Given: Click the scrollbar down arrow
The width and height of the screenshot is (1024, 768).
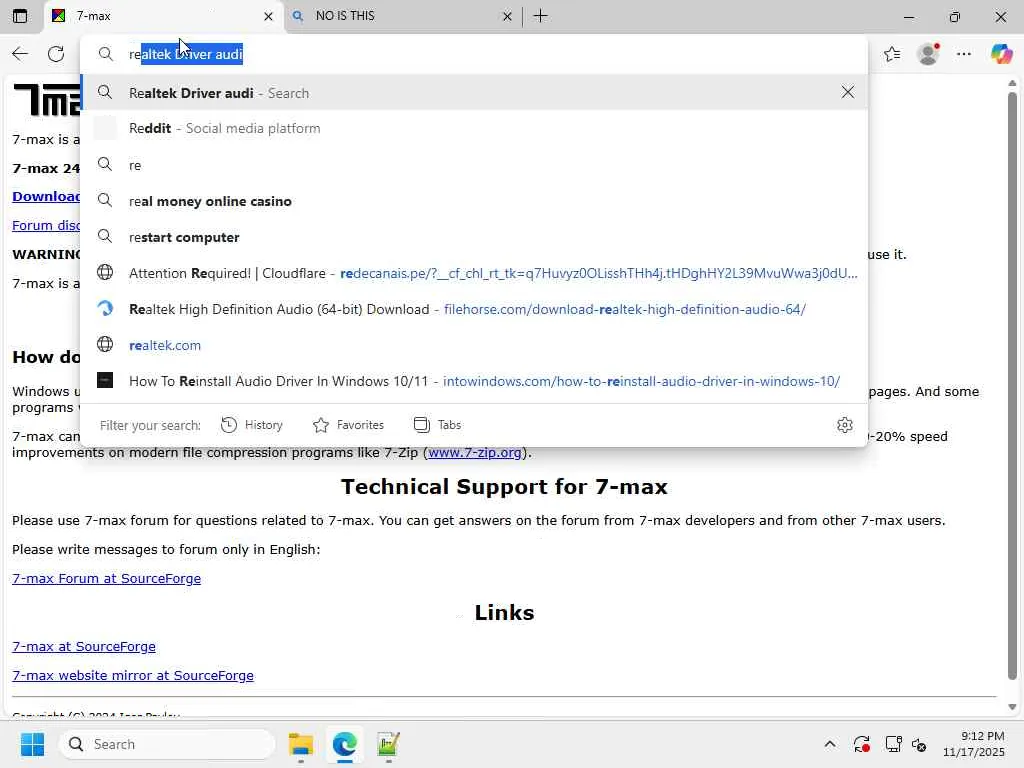Looking at the screenshot, I should pos(1012,707).
